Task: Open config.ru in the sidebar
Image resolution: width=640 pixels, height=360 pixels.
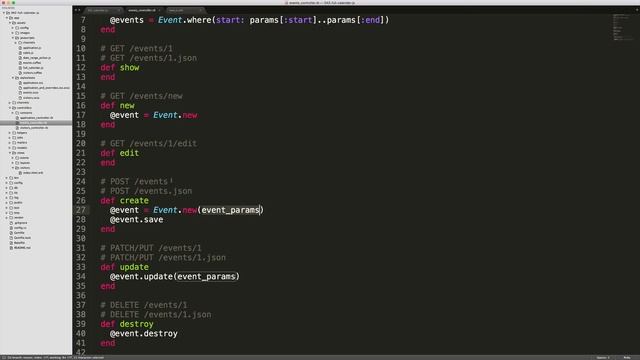Action: 20,228
